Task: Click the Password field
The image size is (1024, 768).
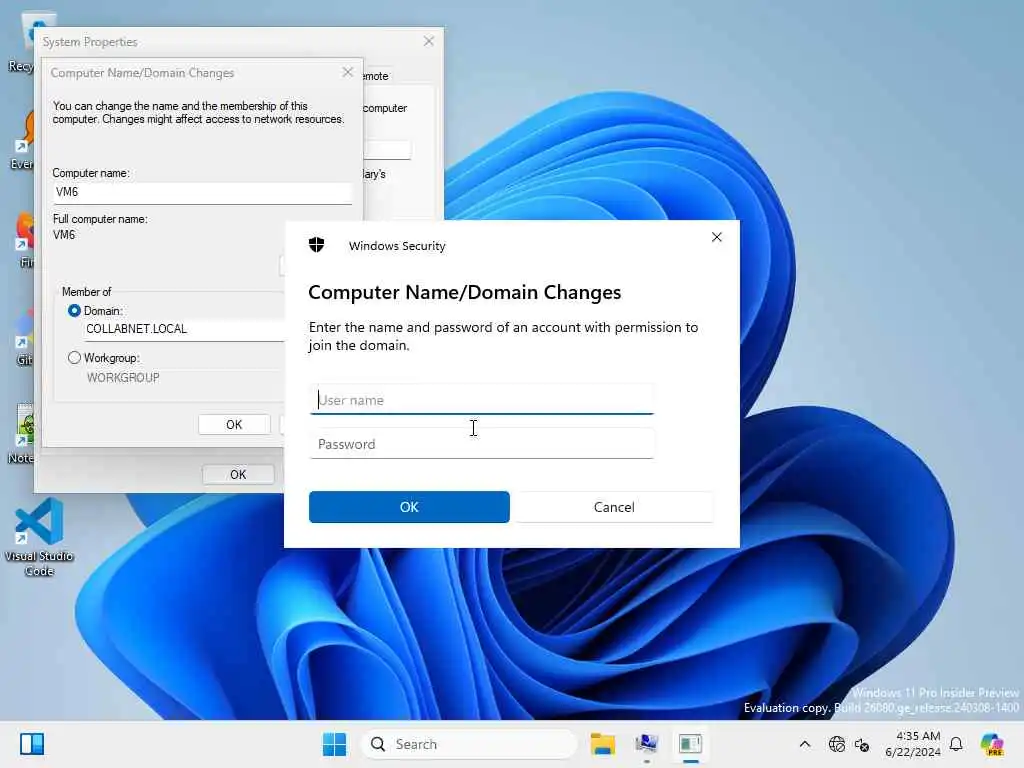Action: [x=481, y=444]
